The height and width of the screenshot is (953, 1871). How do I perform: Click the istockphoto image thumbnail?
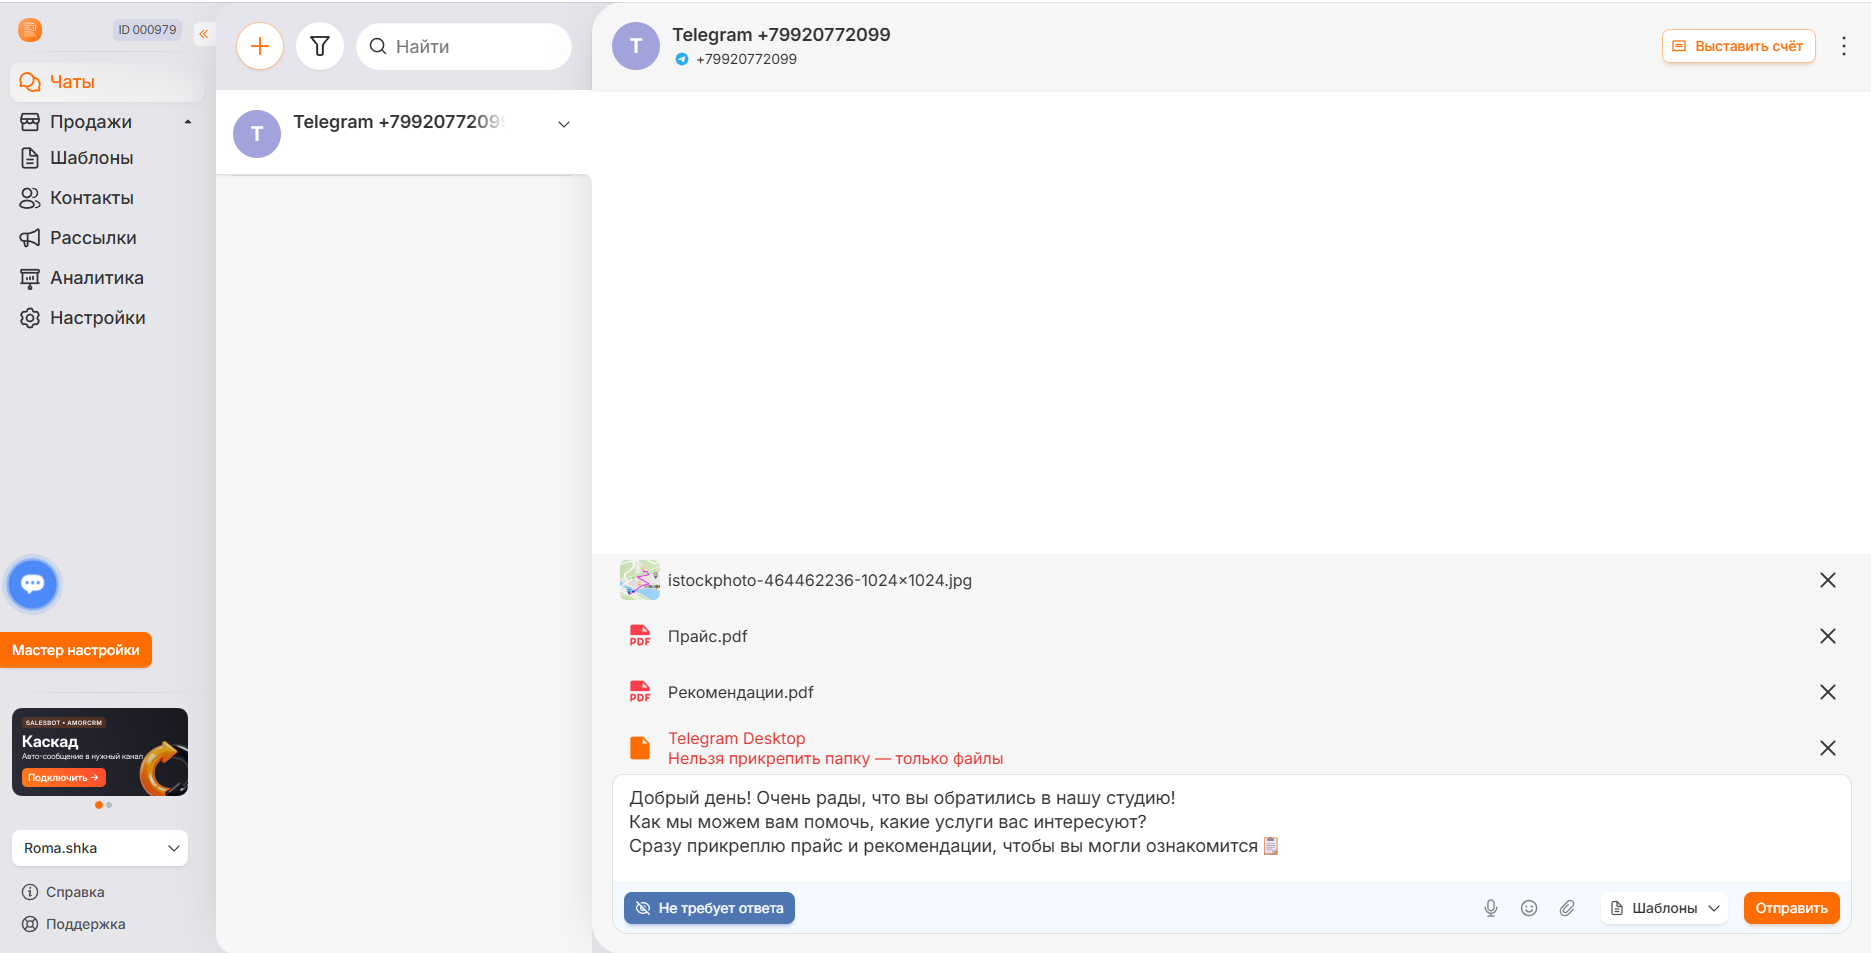coord(640,580)
